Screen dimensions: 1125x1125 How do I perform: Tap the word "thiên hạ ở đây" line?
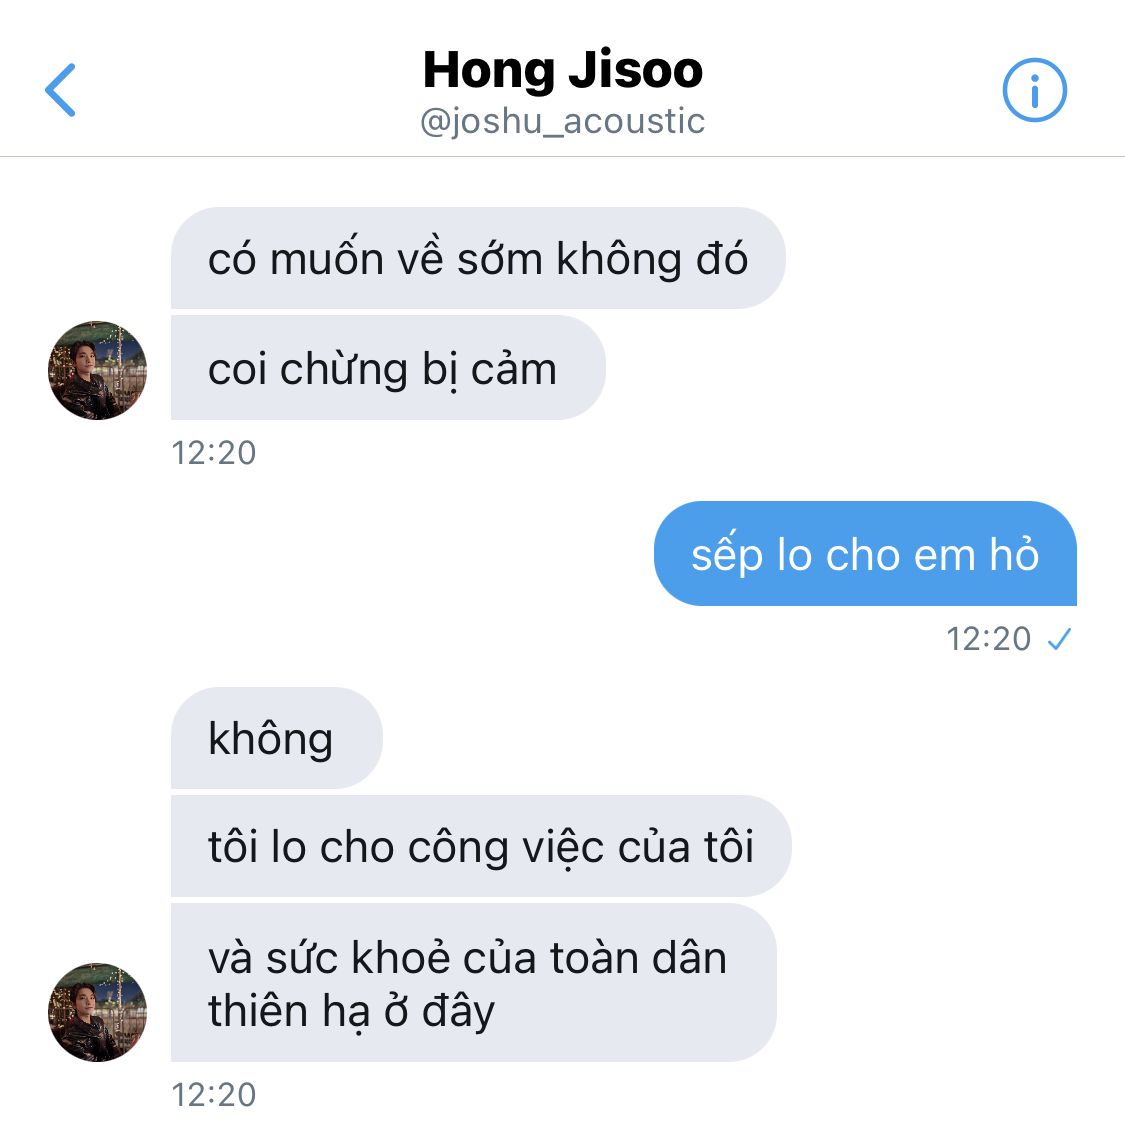tap(352, 1012)
